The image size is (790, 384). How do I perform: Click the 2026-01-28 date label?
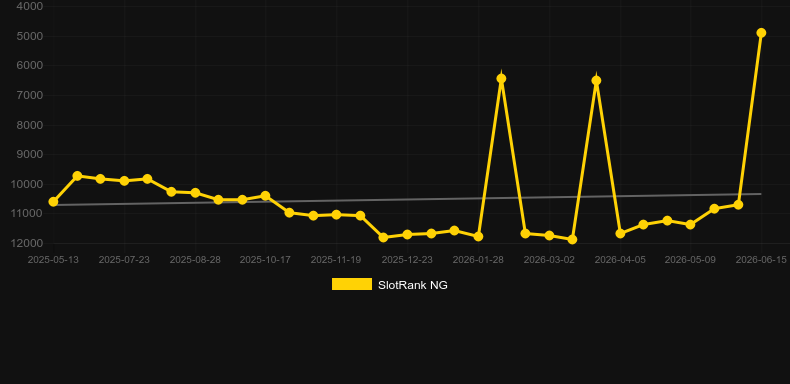478,260
